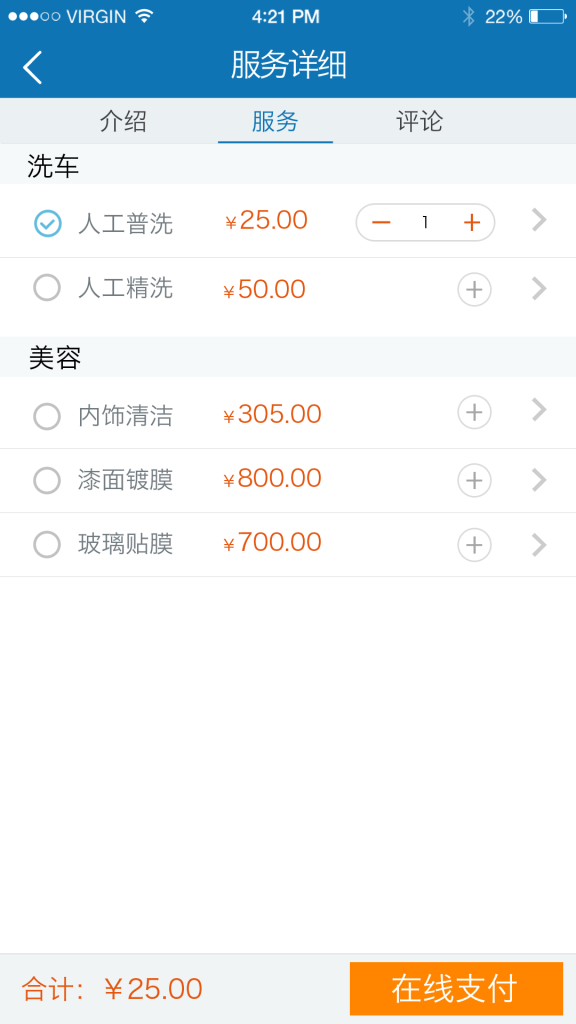
Task: Switch to the 介绍 tab
Action: click(123, 121)
